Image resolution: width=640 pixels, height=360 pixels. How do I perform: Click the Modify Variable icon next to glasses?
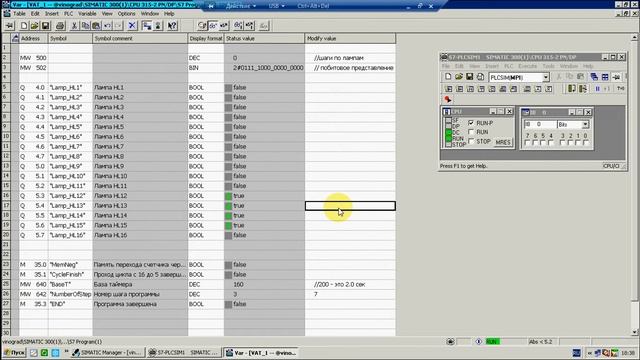coord(224,26)
